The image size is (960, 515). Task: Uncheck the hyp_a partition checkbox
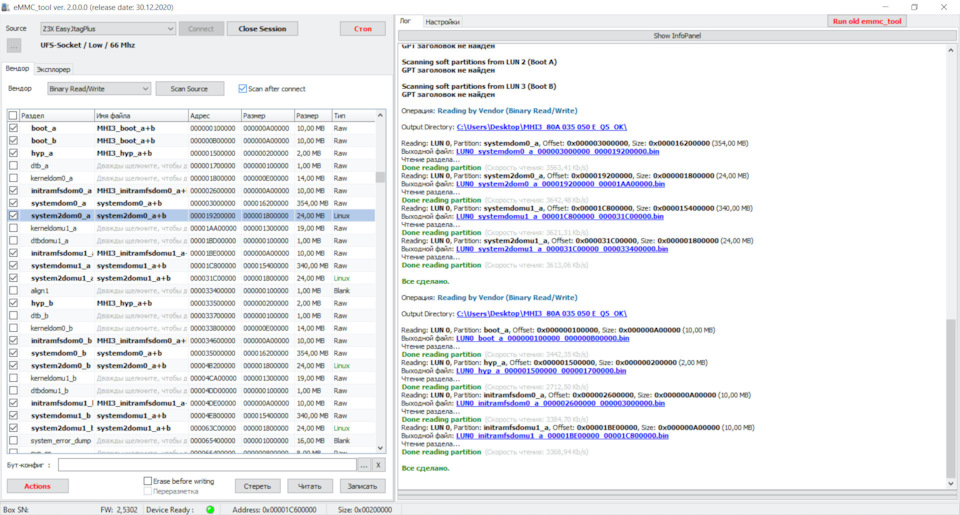tap(13, 153)
